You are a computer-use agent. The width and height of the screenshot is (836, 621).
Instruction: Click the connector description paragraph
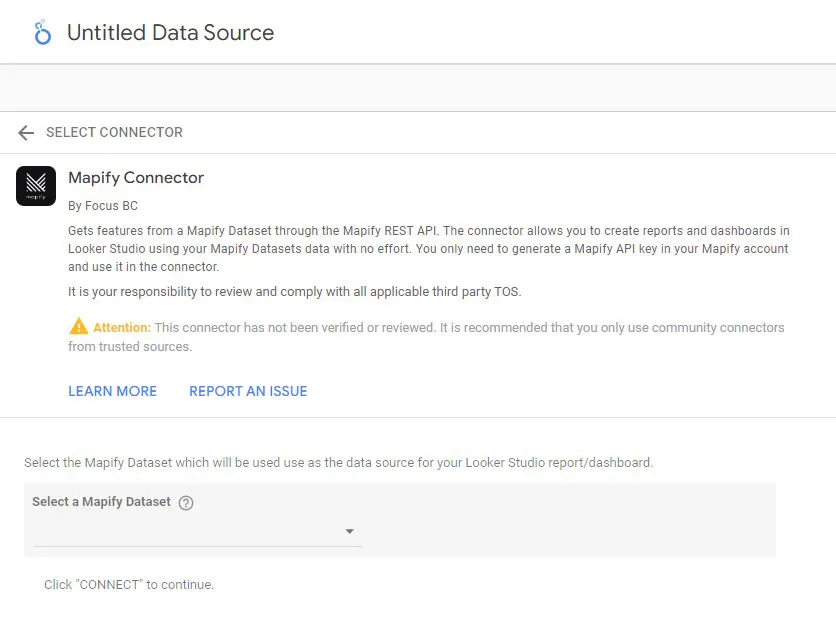[429, 249]
